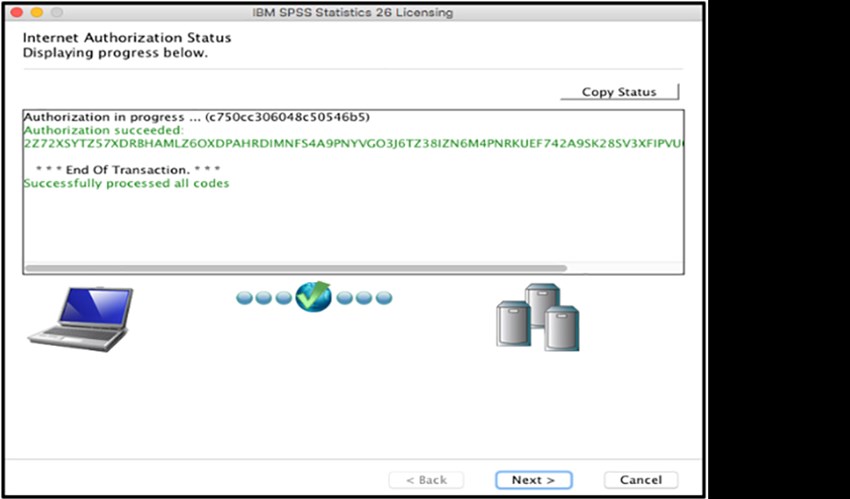
Task: Click the Next > button
Action: click(x=533, y=480)
